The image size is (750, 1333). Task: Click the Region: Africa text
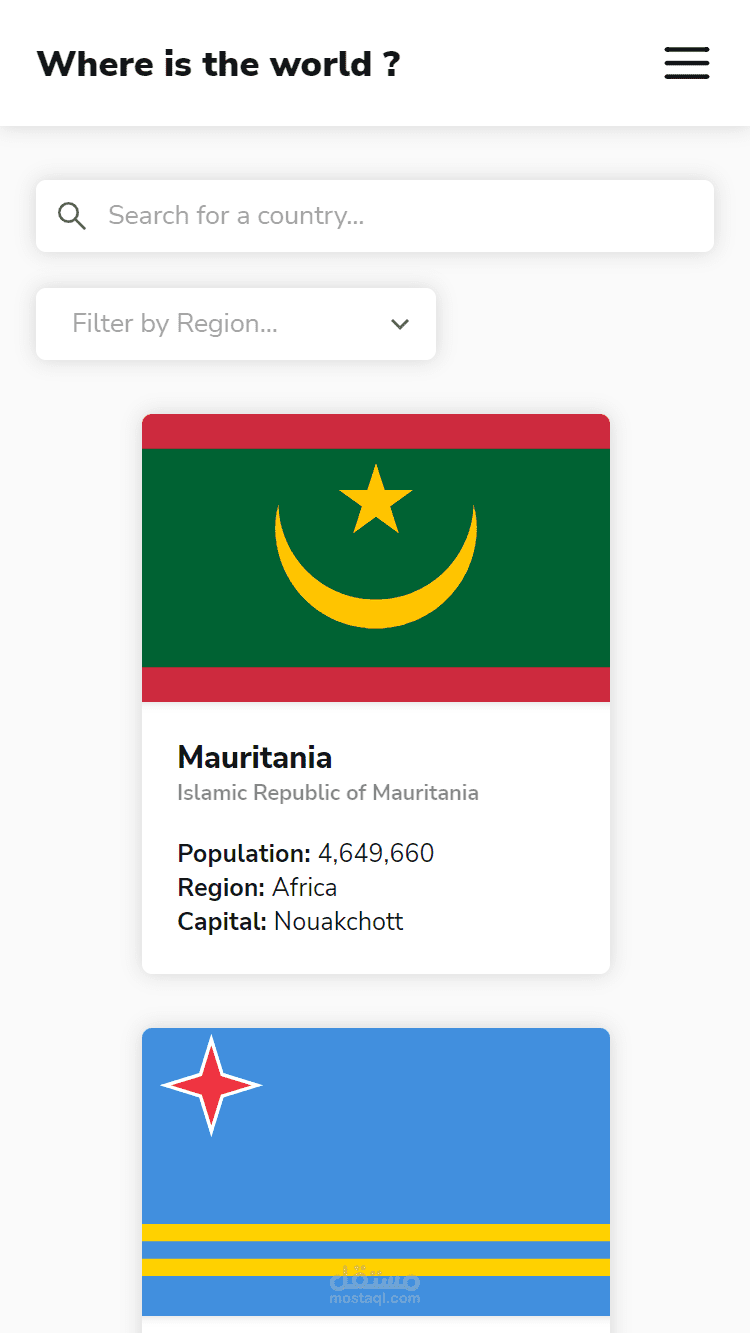[x=257, y=887]
